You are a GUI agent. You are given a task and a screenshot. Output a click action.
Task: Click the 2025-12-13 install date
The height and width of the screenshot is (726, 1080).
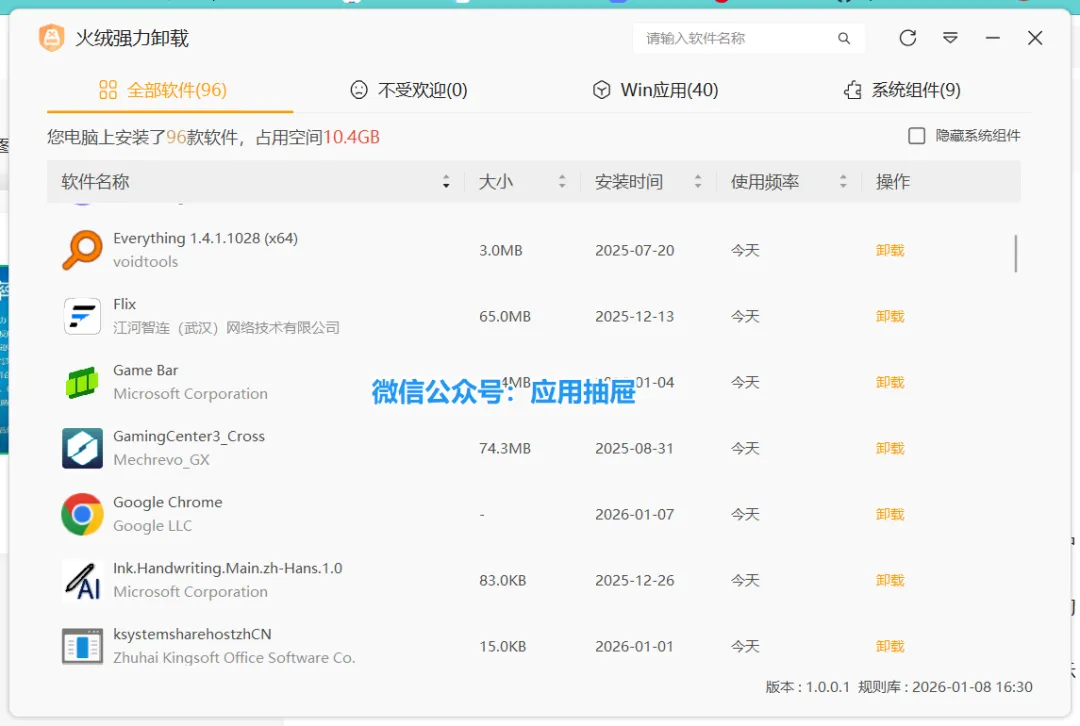tap(634, 317)
